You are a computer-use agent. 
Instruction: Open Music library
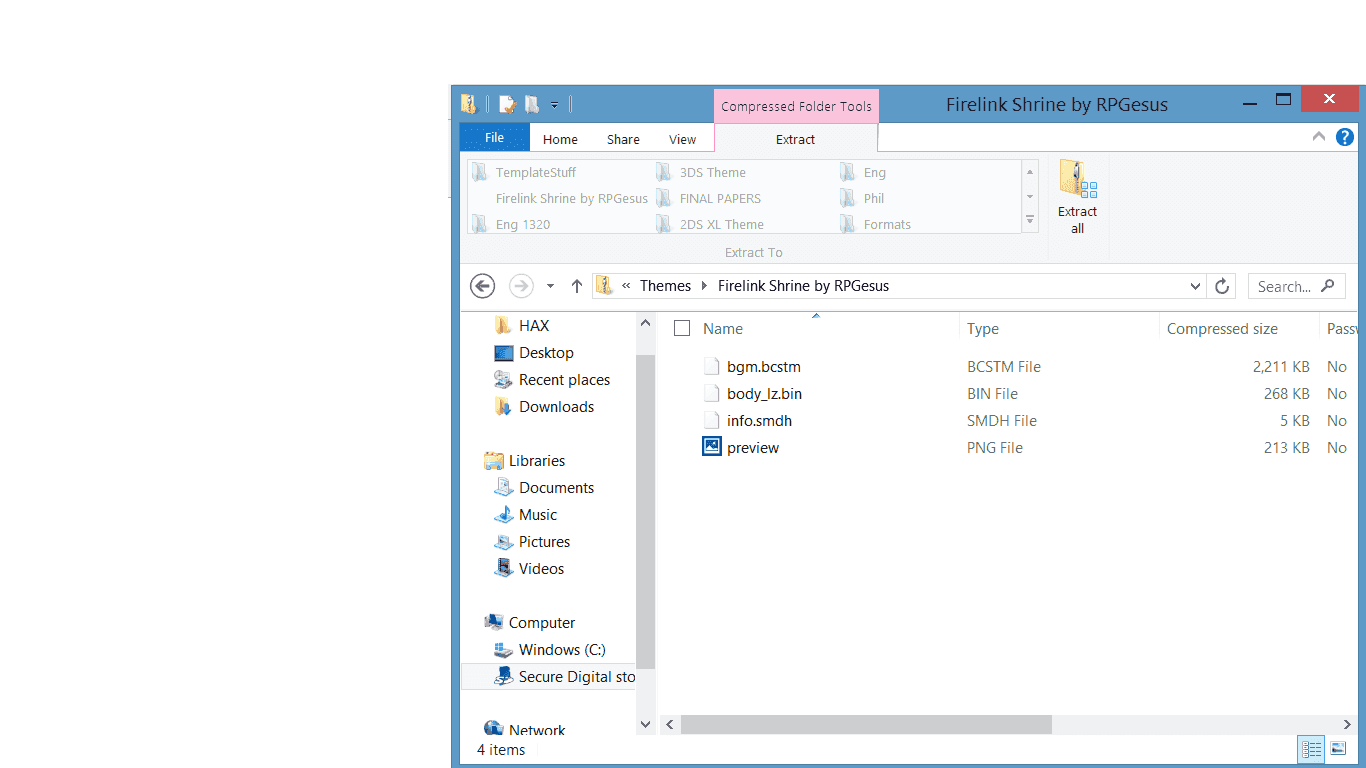(x=538, y=515)
